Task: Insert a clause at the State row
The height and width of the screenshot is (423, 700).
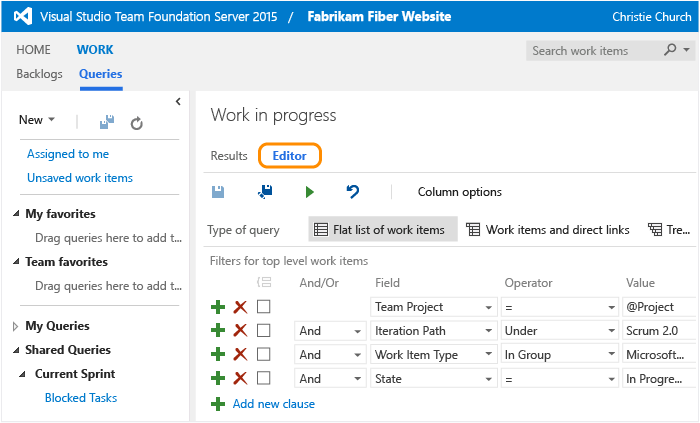Action: 218,378
